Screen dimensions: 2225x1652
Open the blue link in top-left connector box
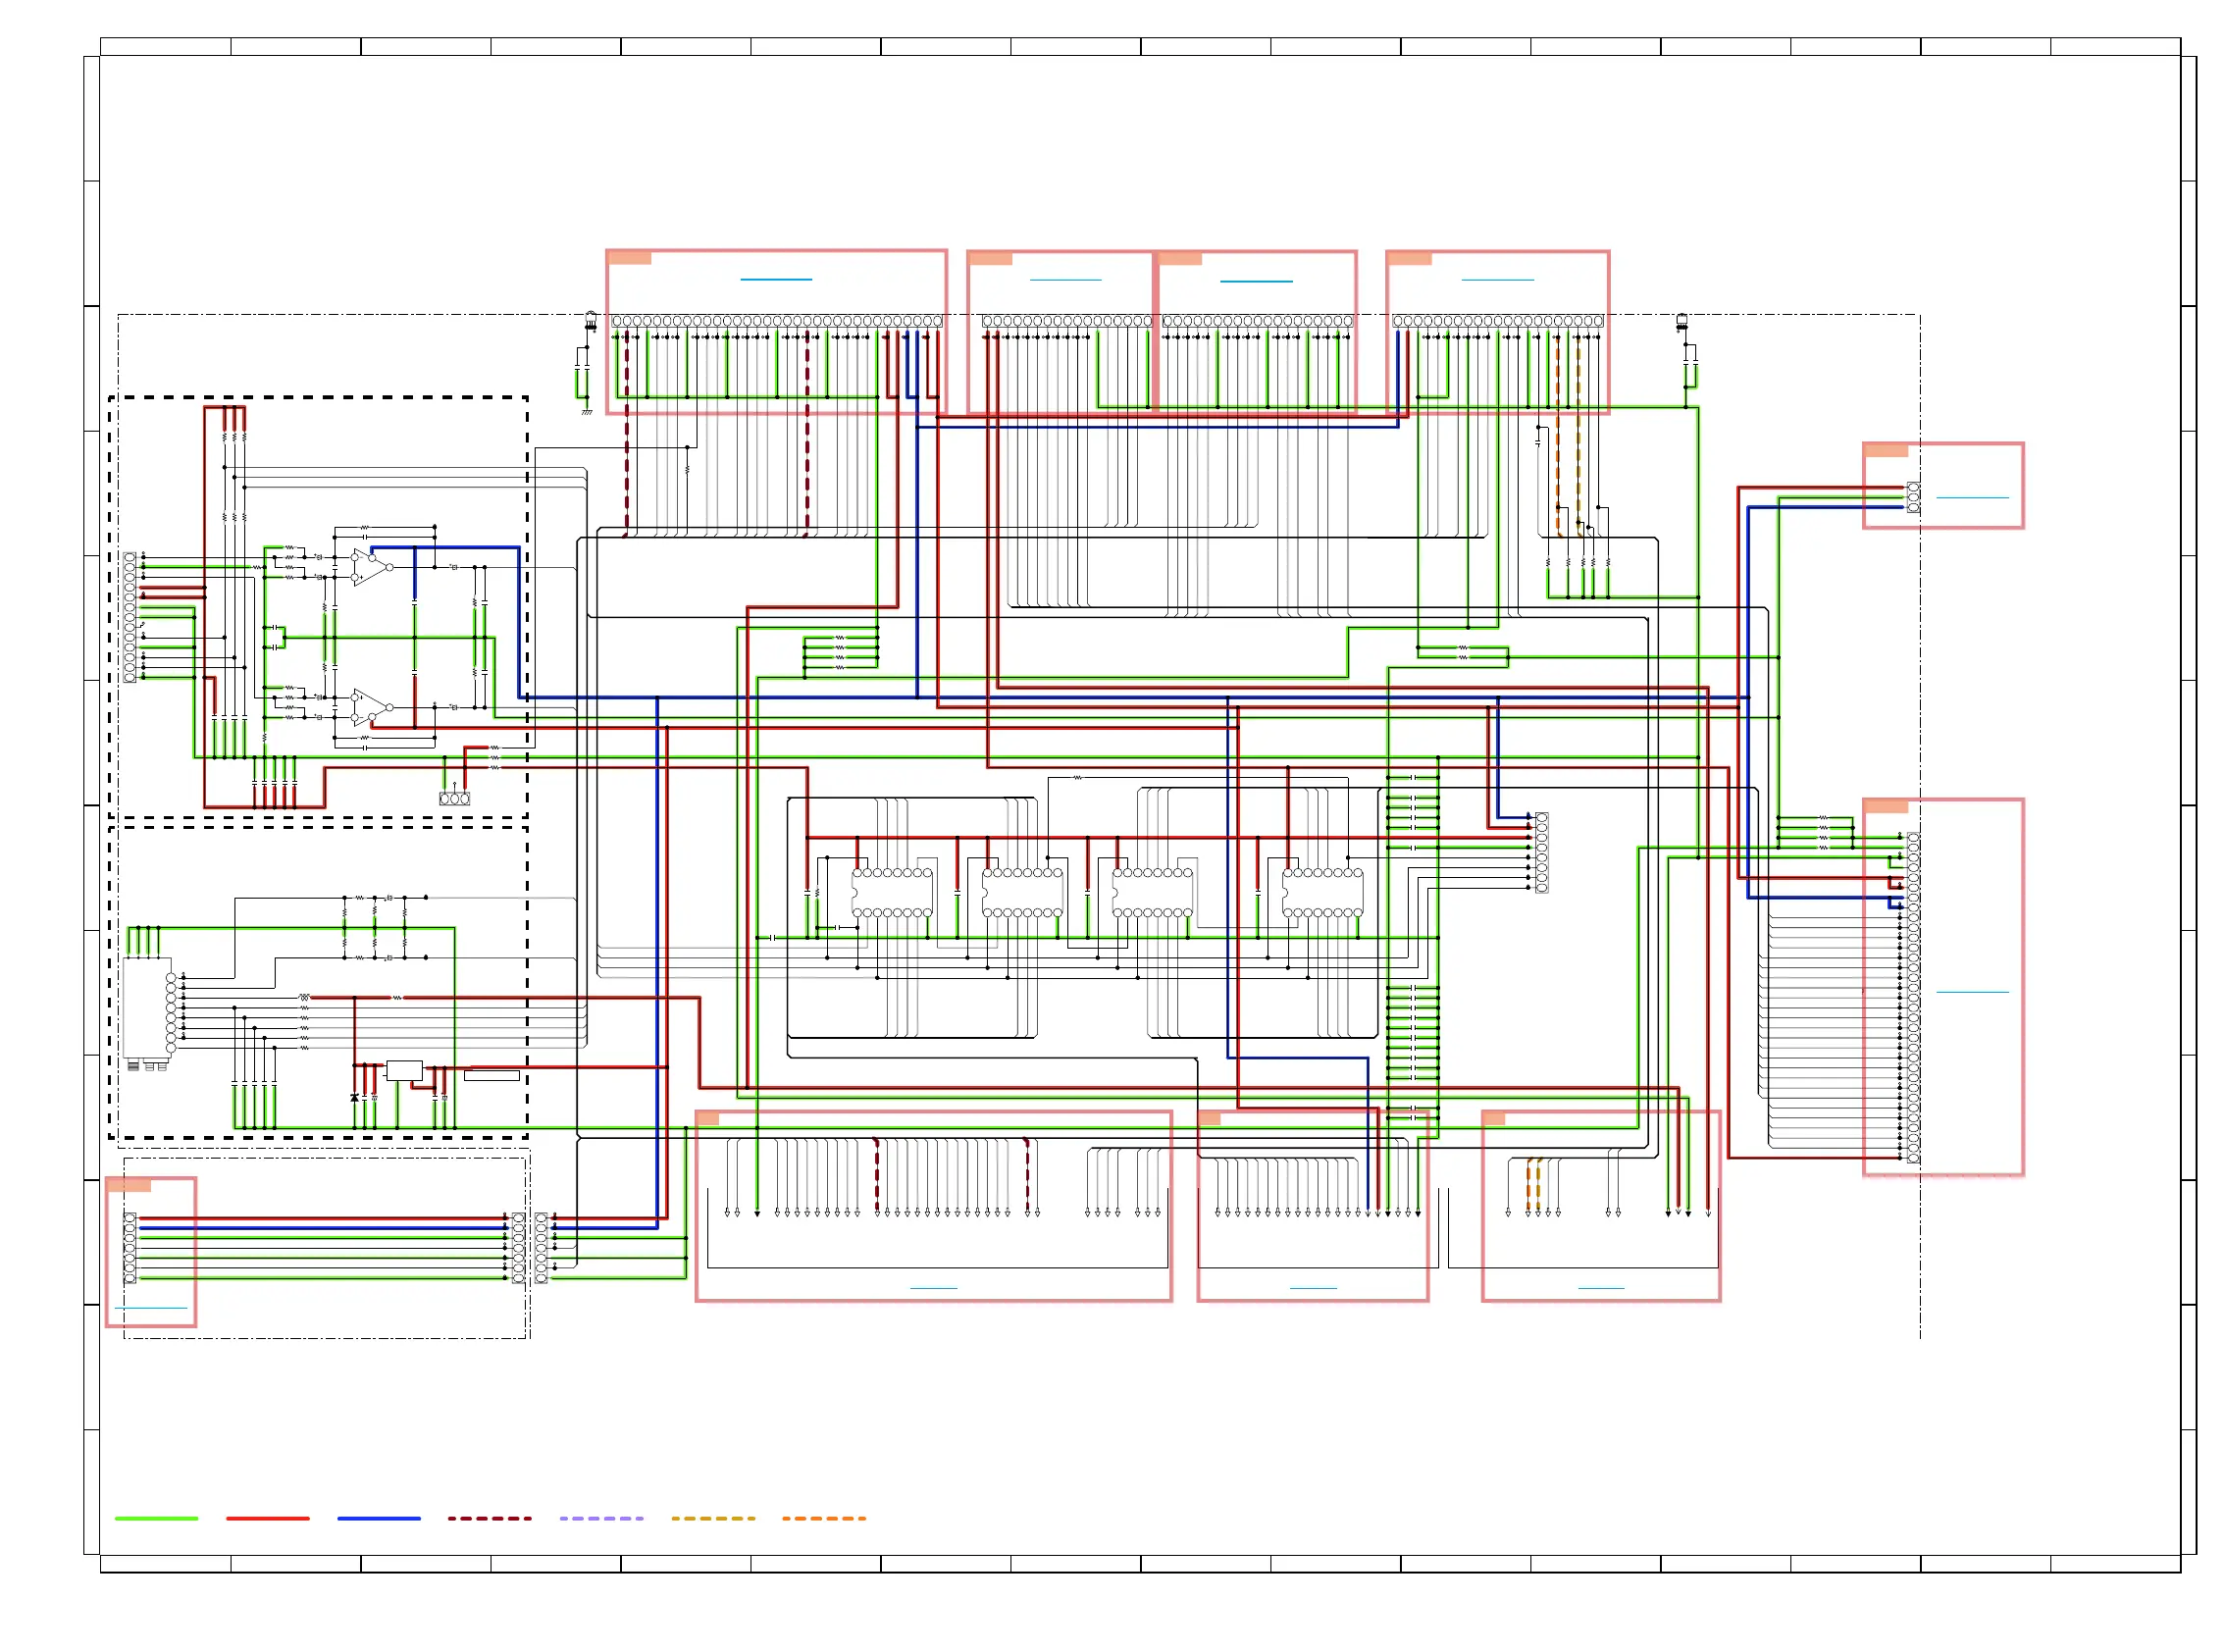pyautogui.click(x=776, y=279)
